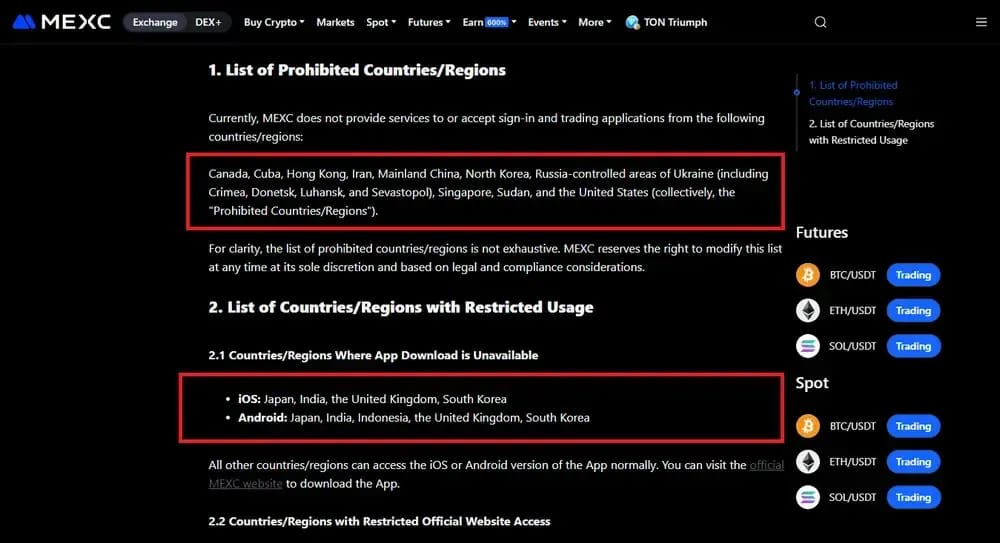The image size is (1000, 543).
Task: Open the hamburger menu icon
Action: pyautogui.click(x=981, y=22)
